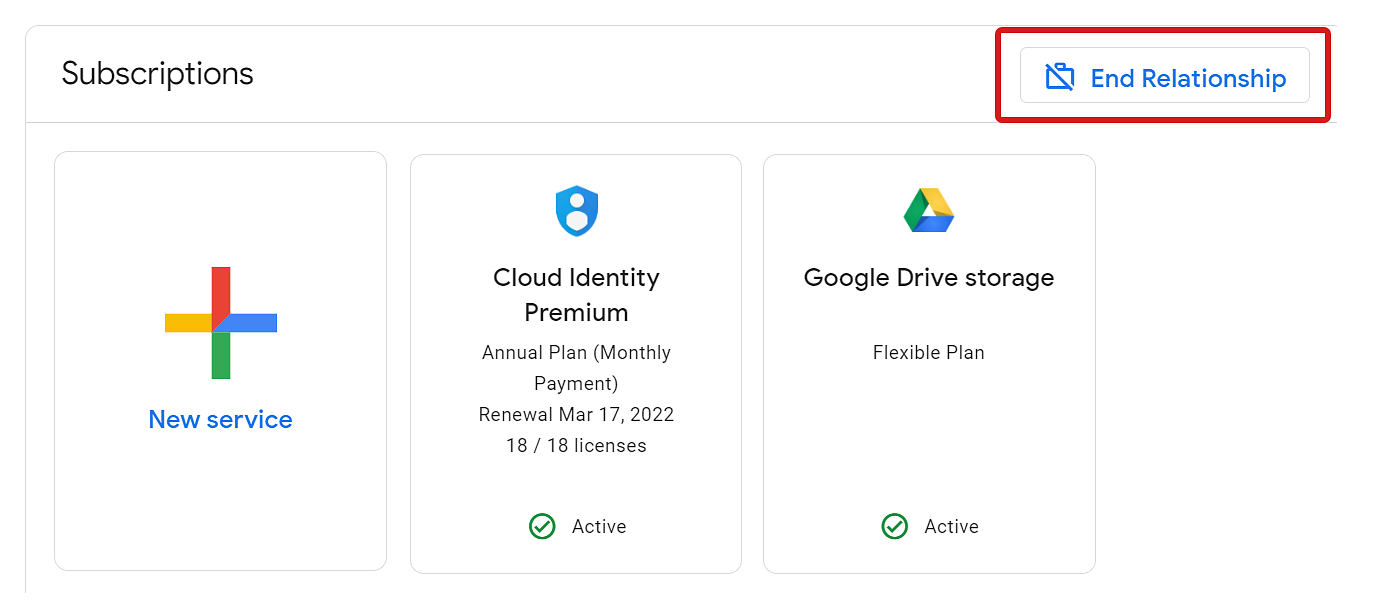Open the New service link
This screenshot has height=610, width=1375.
click(x=220, y=420)
